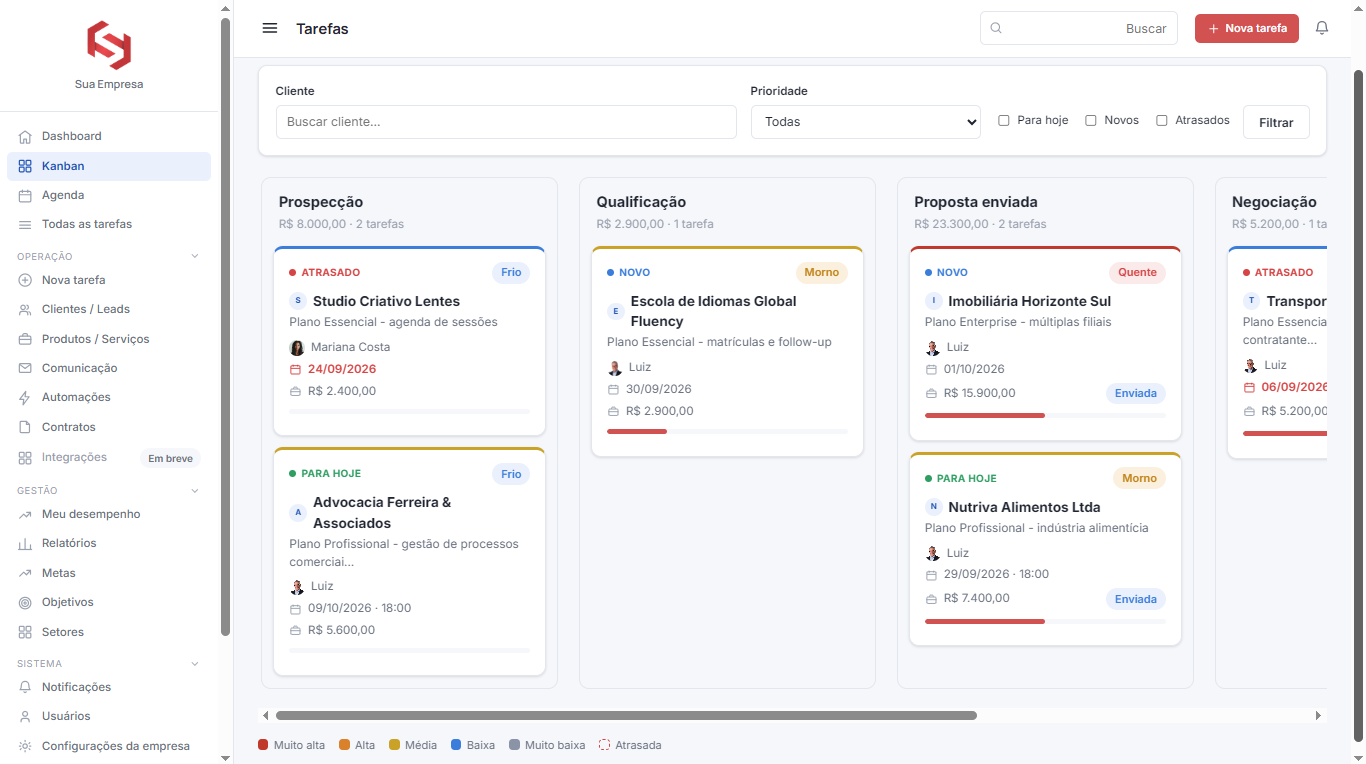
Task: Click the Produtos / Serviços briefcase icon
Action: point(25,339)
